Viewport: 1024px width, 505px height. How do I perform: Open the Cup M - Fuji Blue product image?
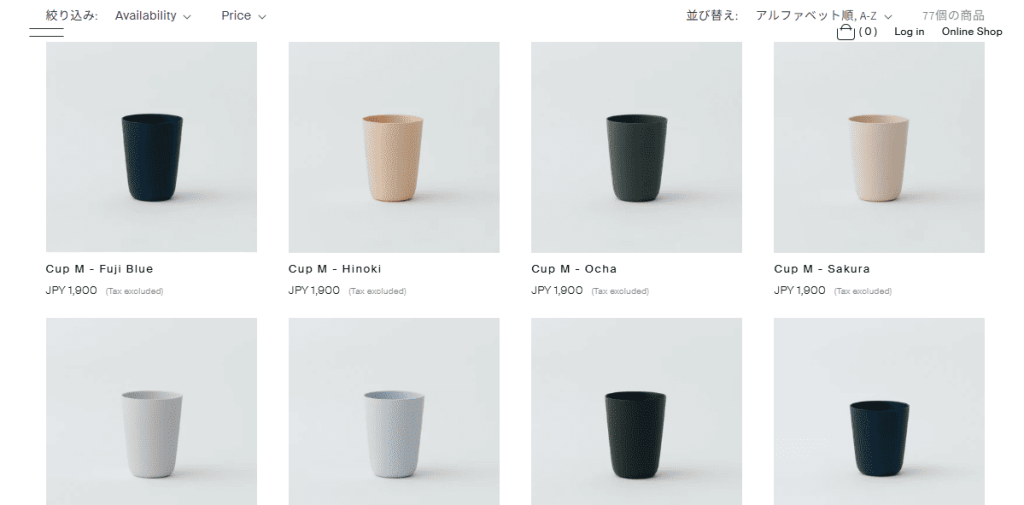[152, 147]
